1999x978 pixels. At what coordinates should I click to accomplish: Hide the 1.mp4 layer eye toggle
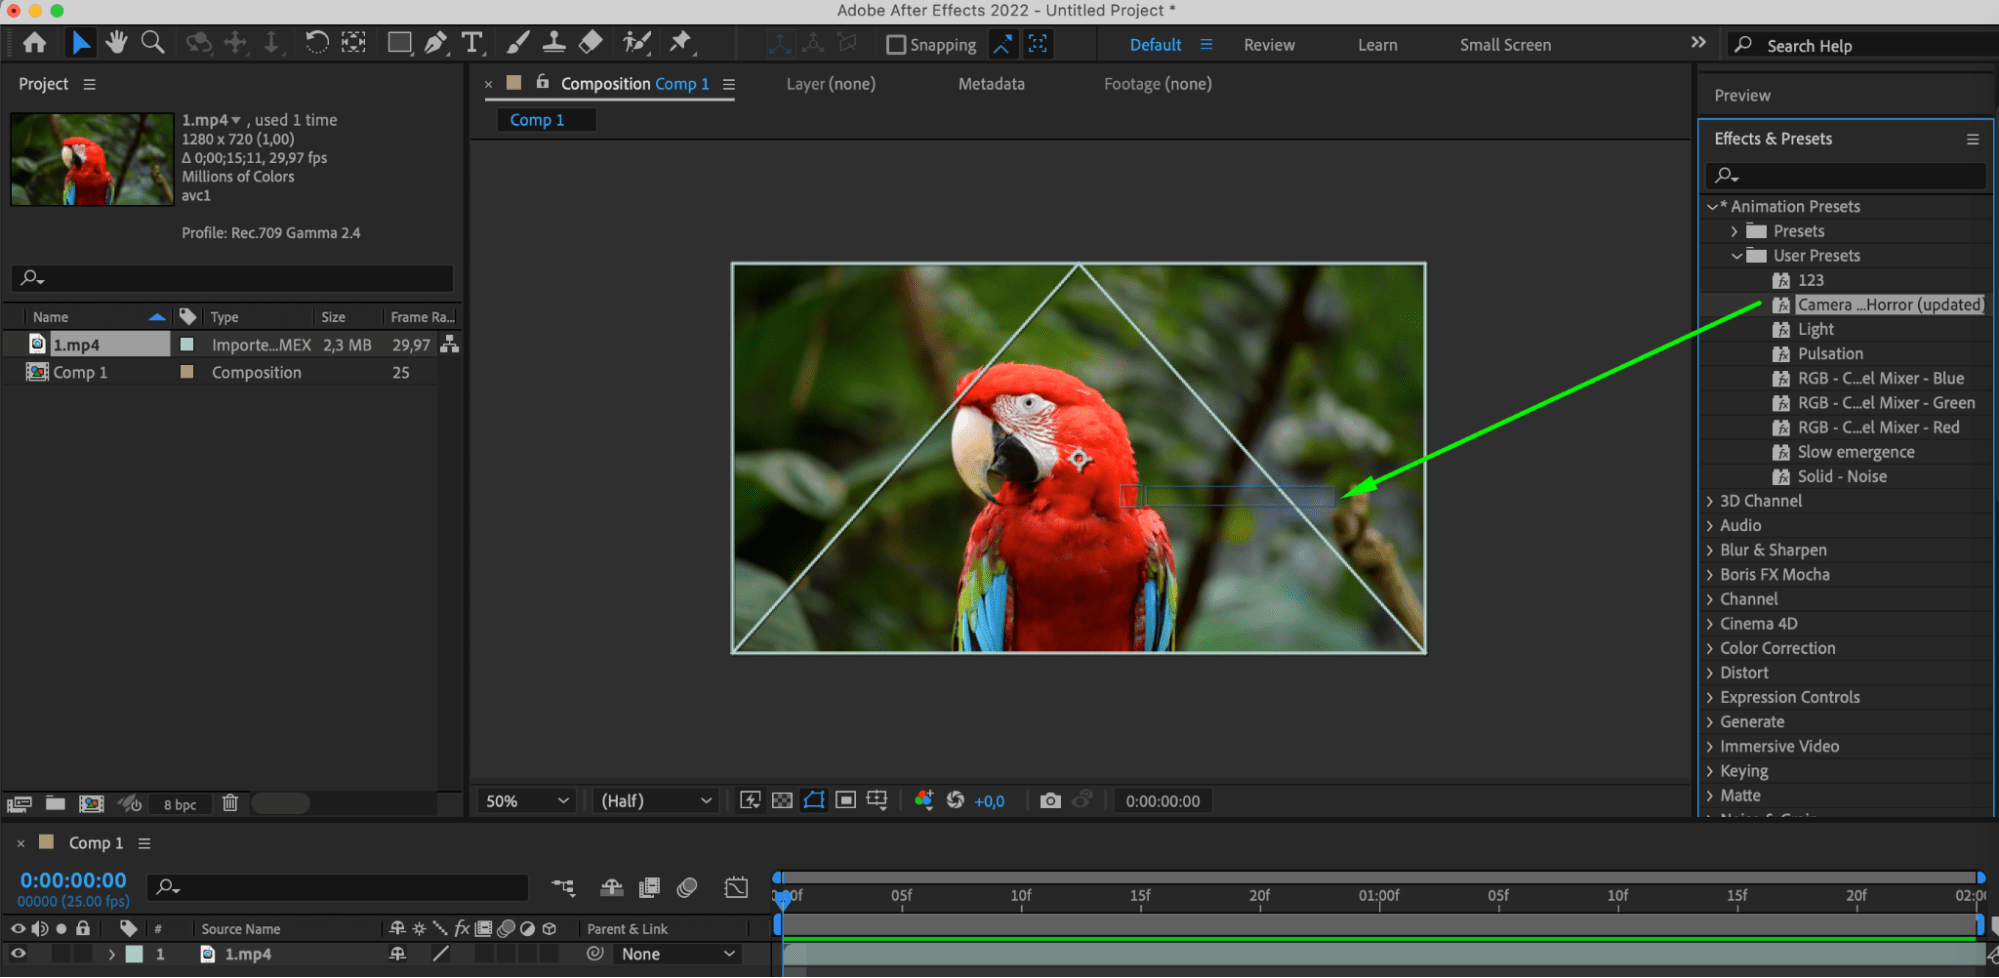point(18,954)
